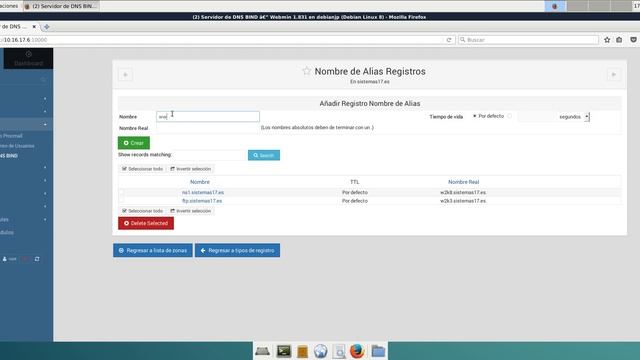Sort by the Nombre Real column header
This screenshot has width=640, height=360.
click(464, 182)
